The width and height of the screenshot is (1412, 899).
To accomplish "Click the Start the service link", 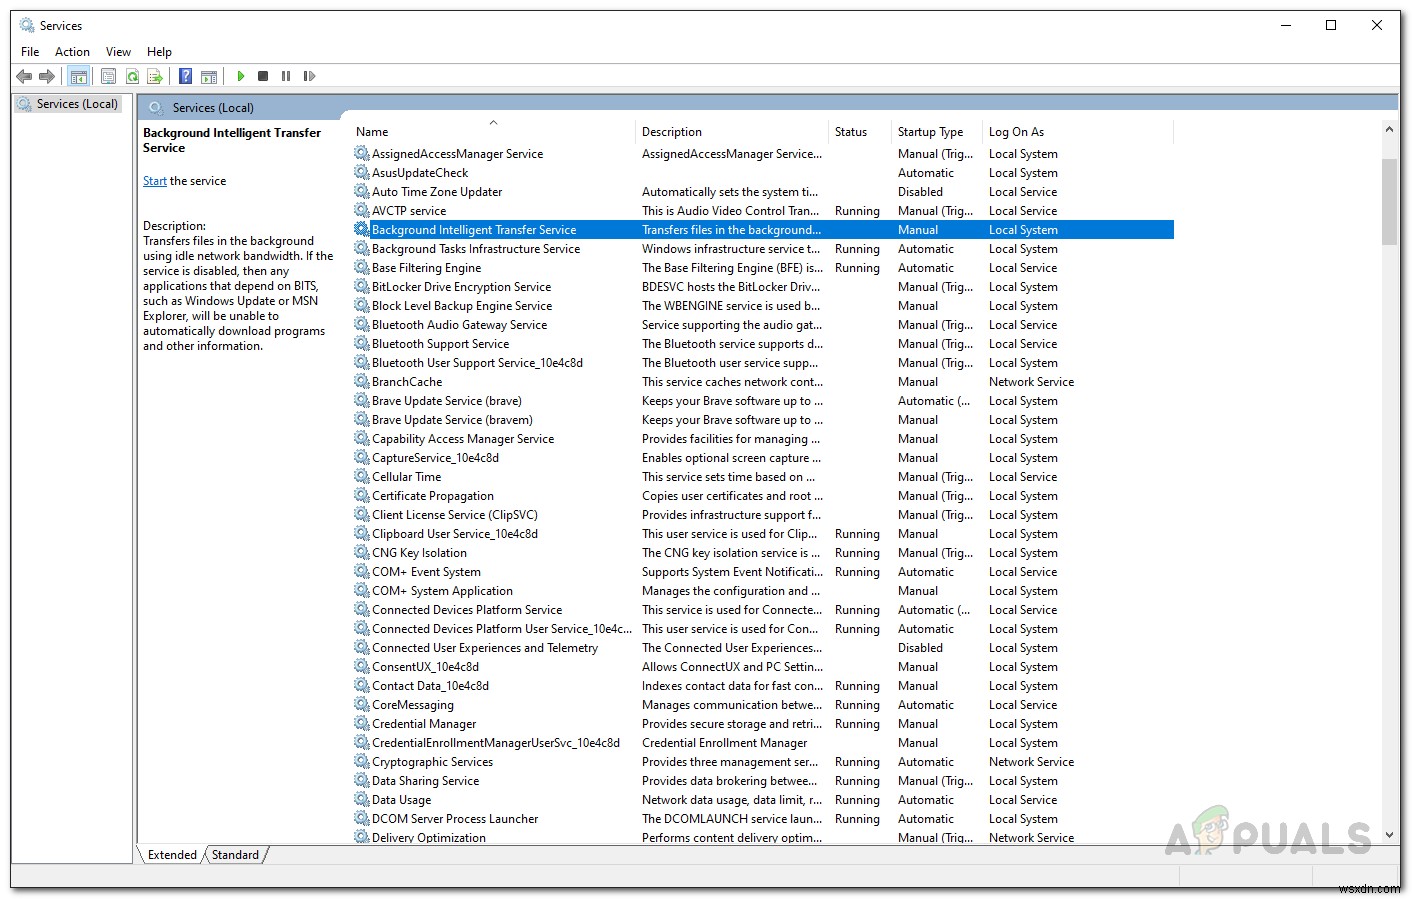I will coord(155,180).
